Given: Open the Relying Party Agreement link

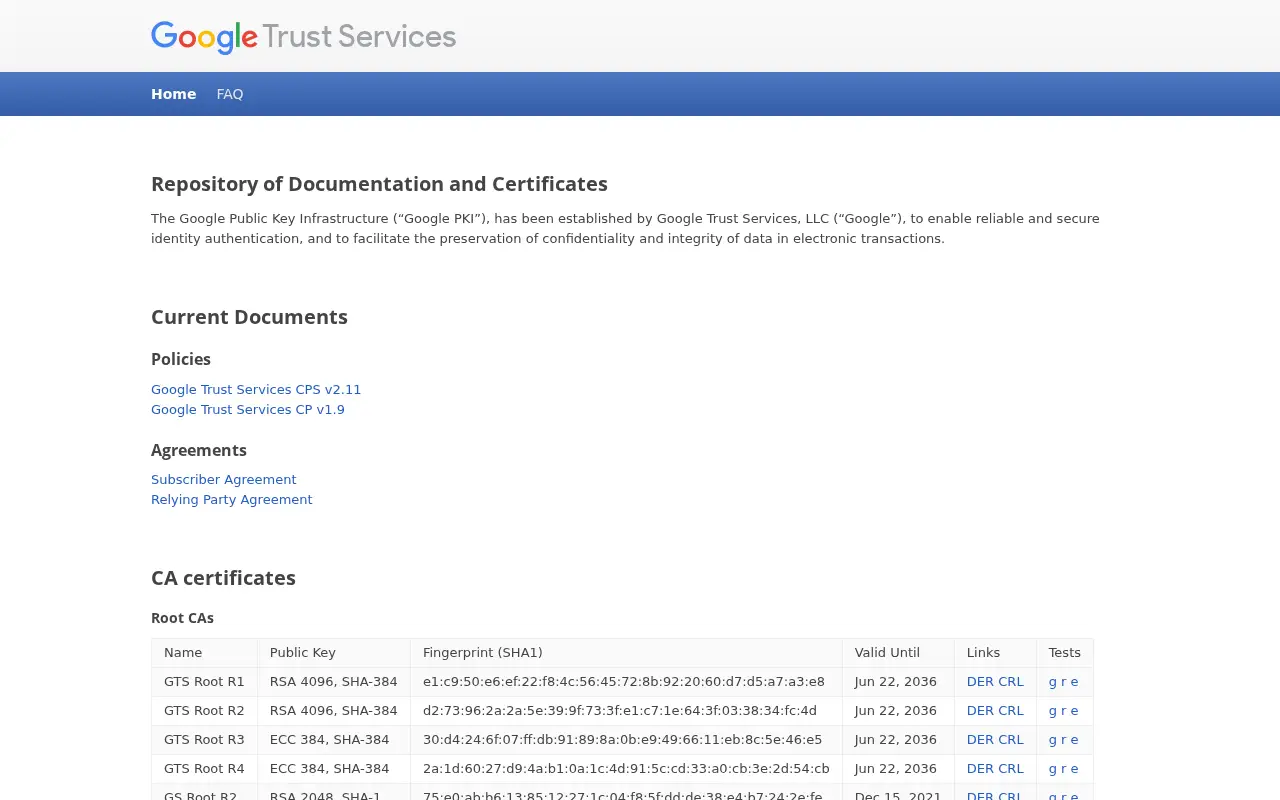Looking at the screenshot, I should tap(232, 500).
